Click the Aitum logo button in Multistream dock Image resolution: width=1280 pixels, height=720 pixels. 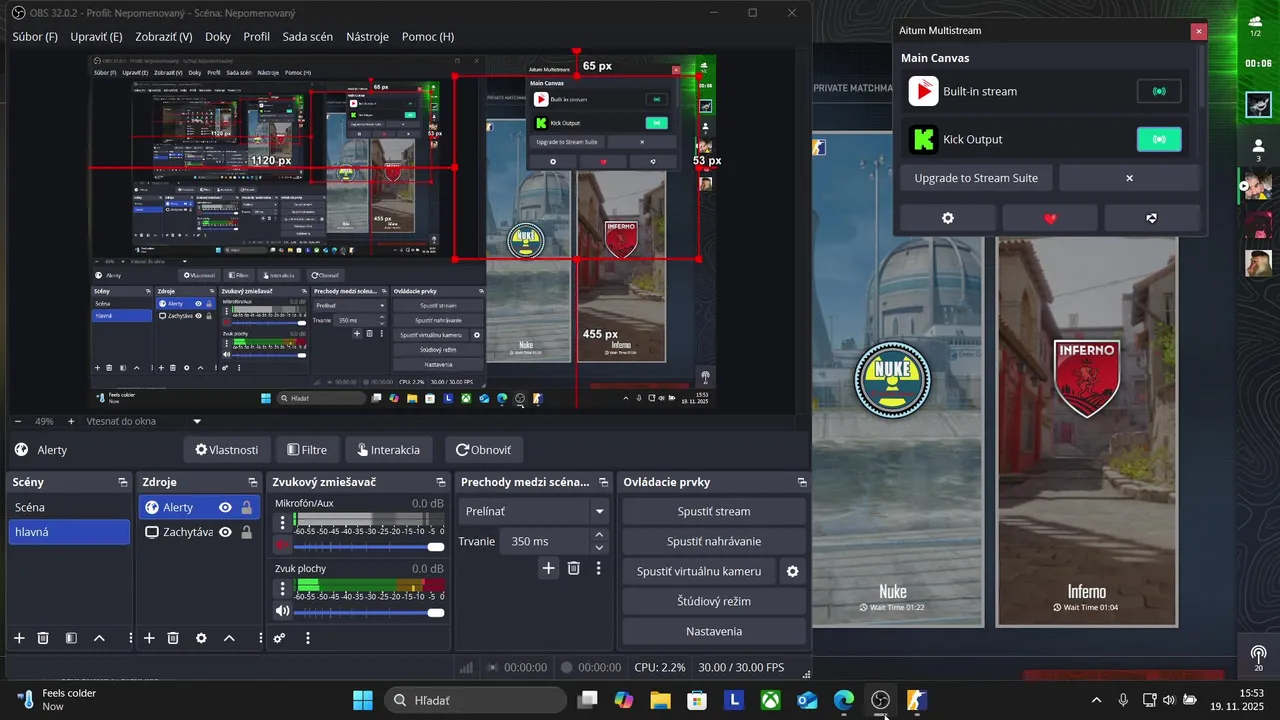point(1152,218)
